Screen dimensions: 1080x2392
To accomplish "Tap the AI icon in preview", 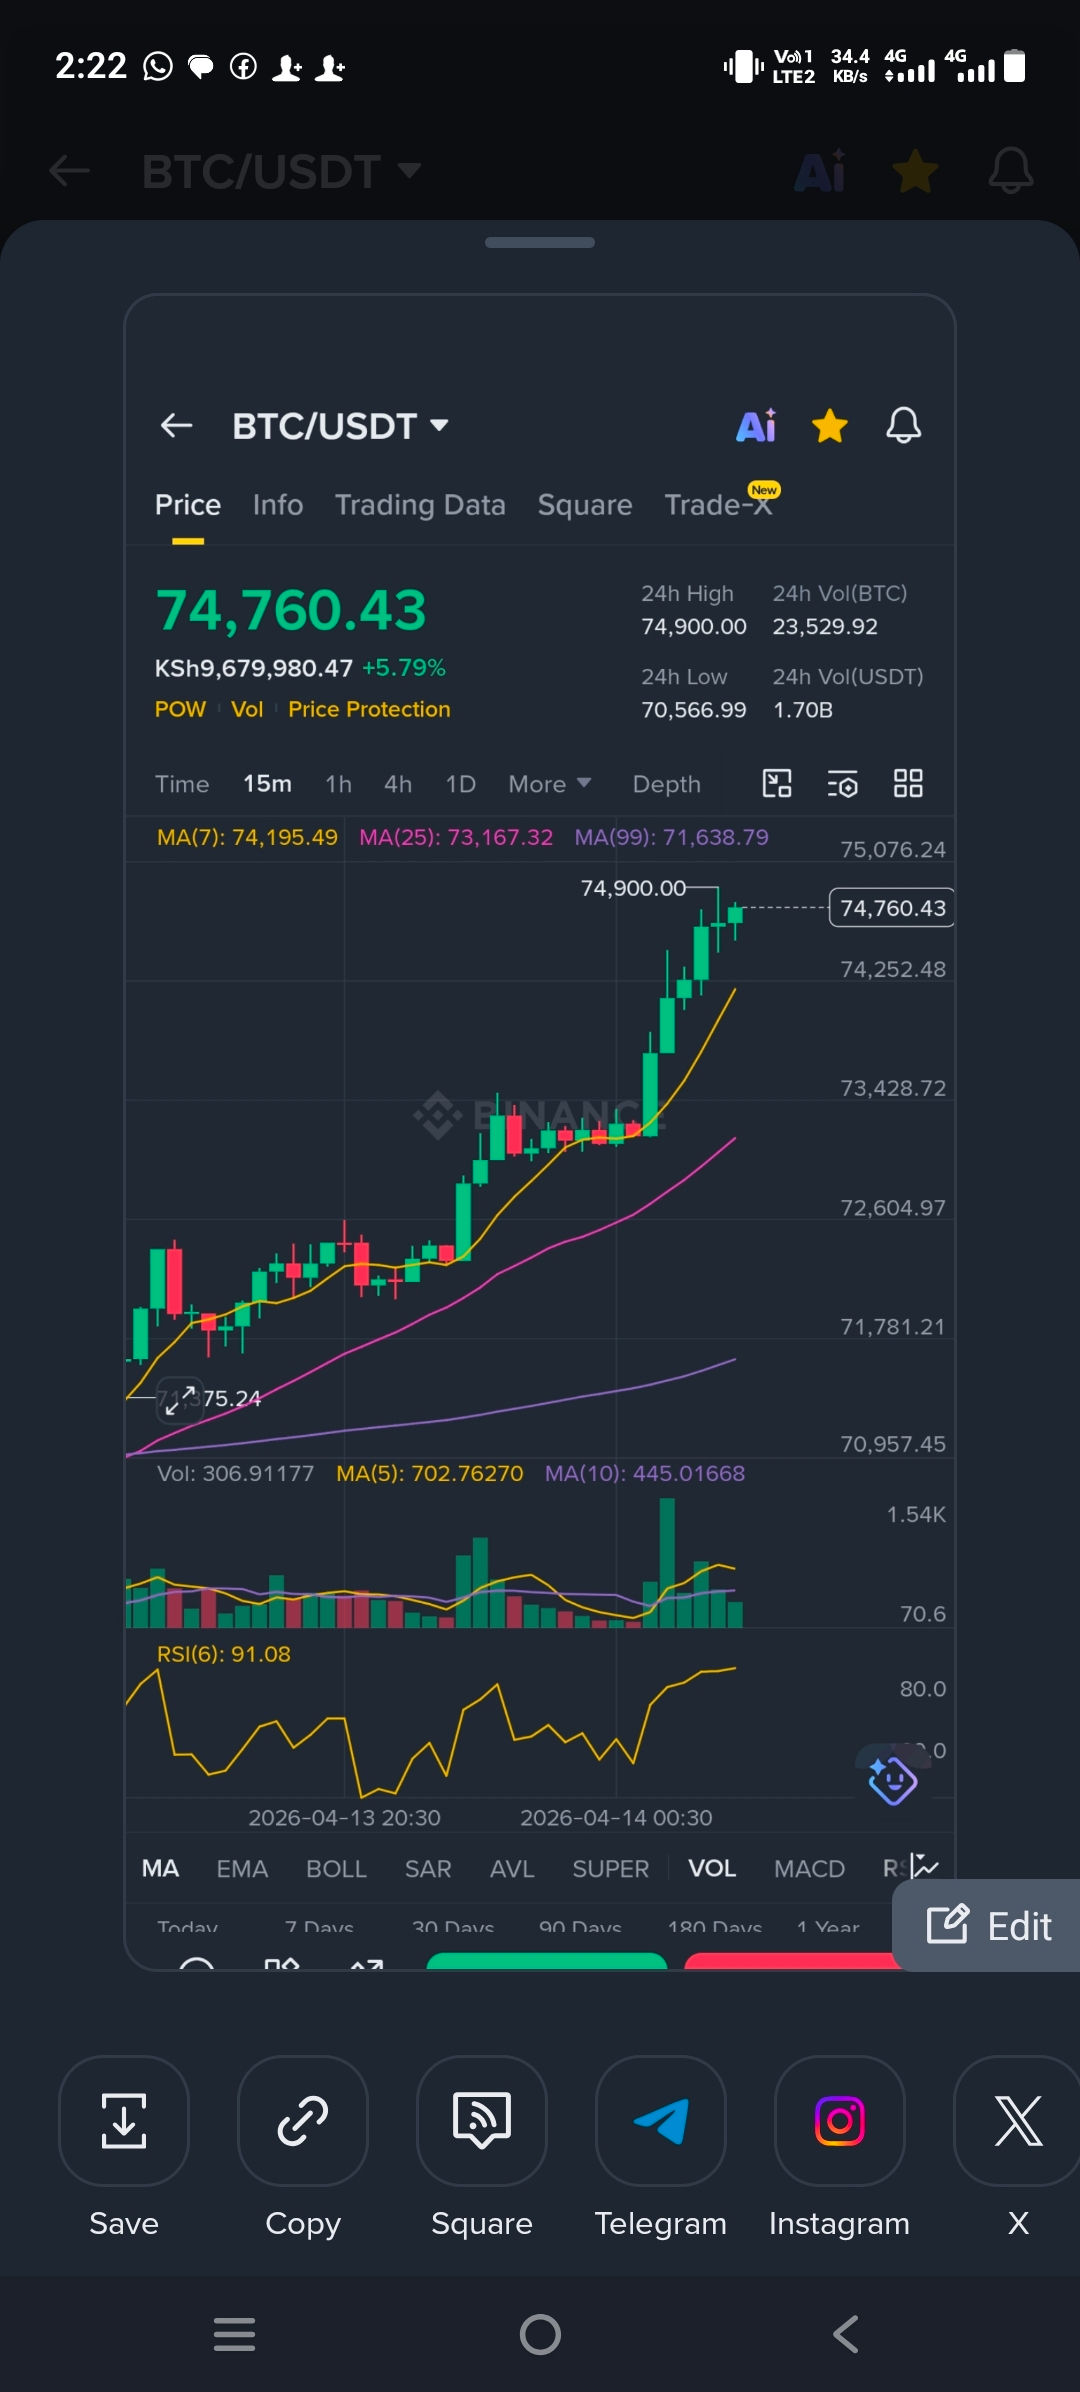I will (756, 426).
